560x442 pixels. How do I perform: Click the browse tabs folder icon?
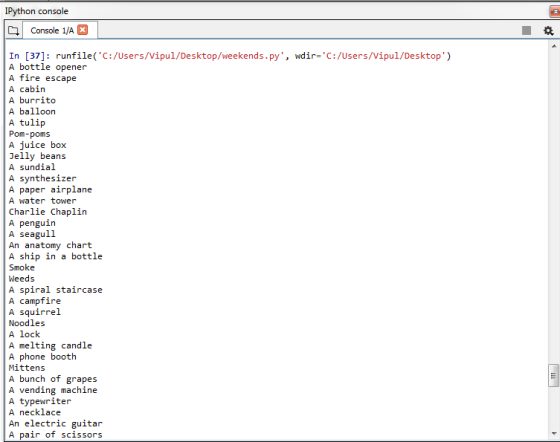14,31
